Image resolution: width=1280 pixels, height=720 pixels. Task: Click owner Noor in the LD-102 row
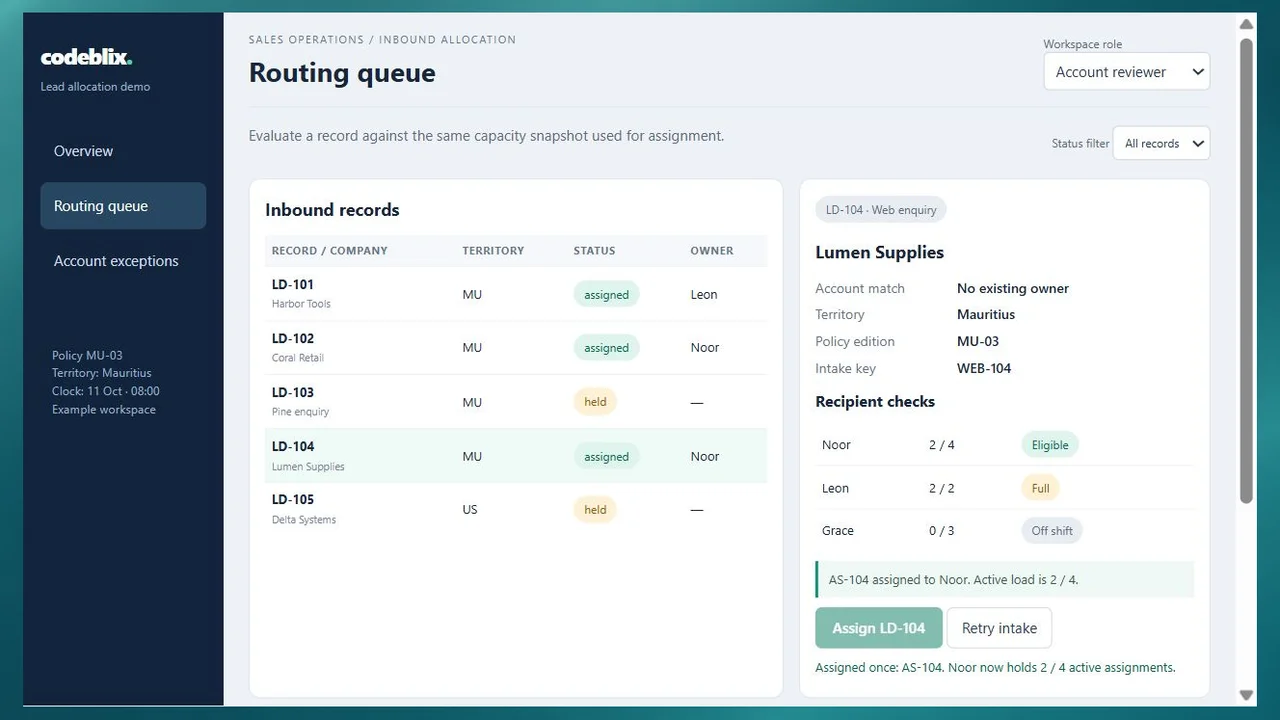[705, 348]
